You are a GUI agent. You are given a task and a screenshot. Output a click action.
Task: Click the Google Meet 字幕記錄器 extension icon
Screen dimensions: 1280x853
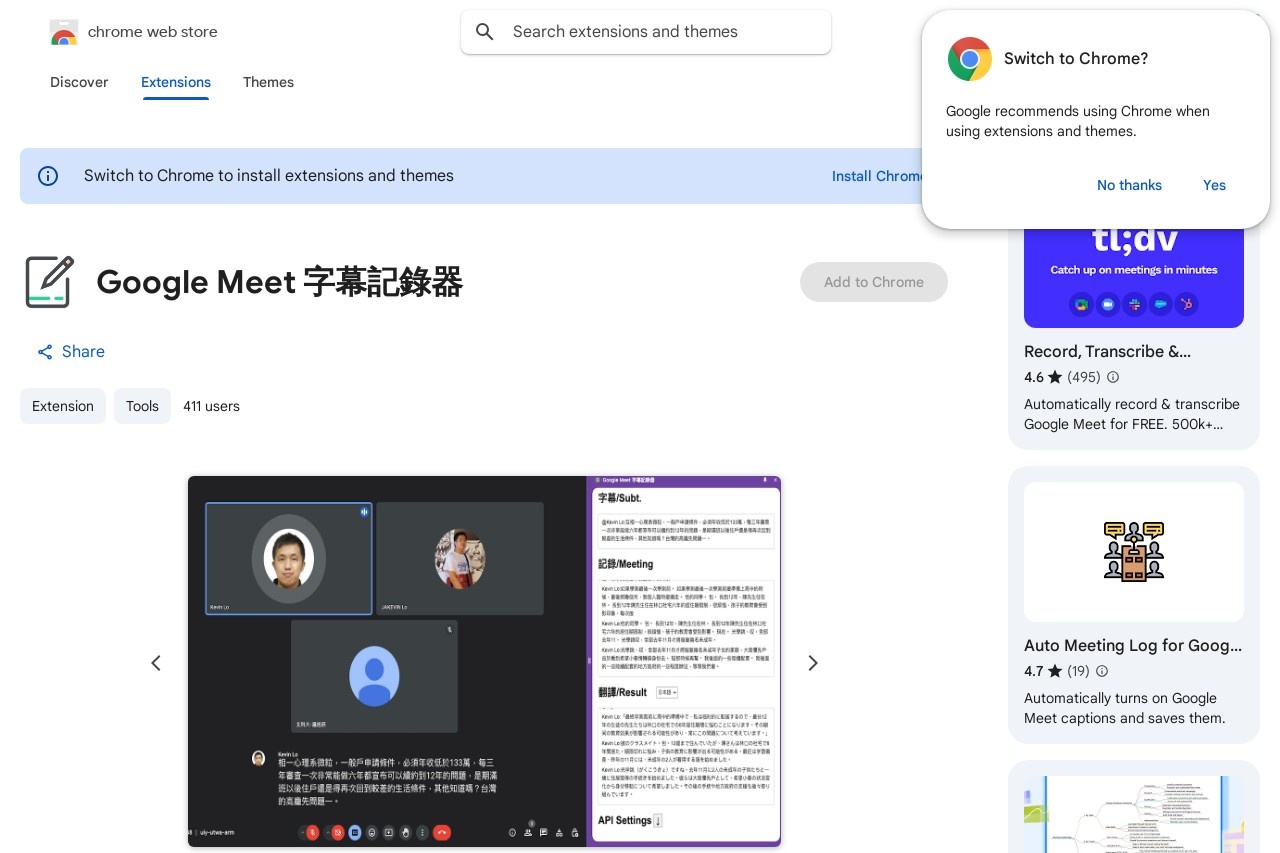50,282
